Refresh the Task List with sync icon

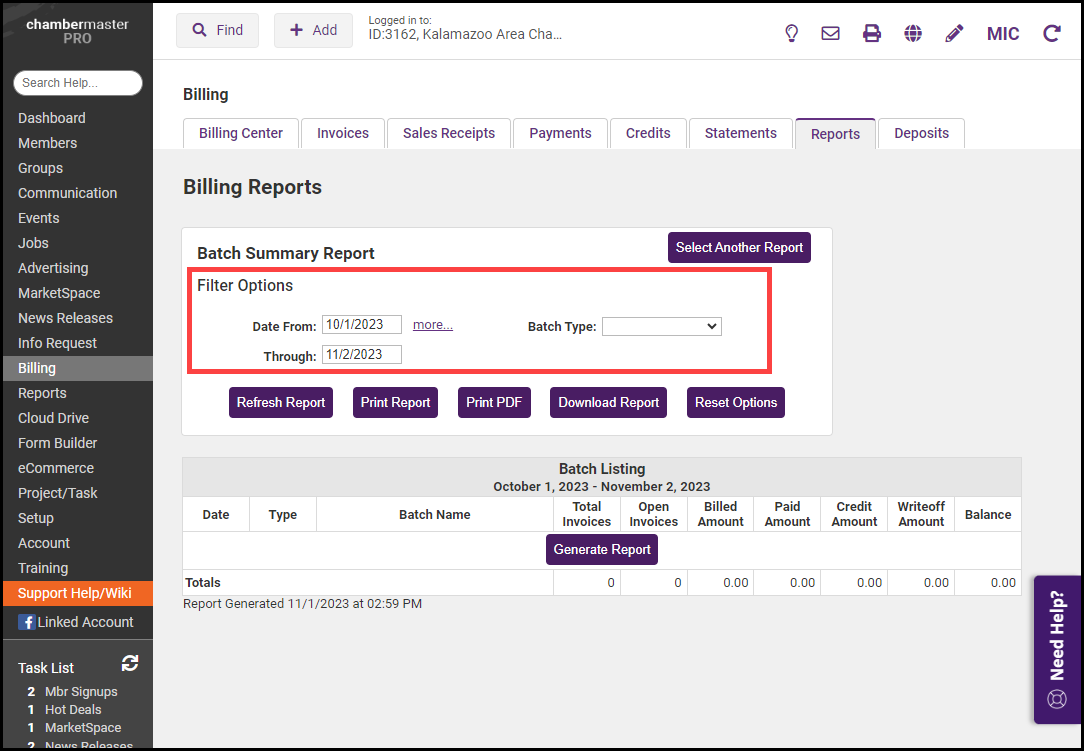(130, 663)
